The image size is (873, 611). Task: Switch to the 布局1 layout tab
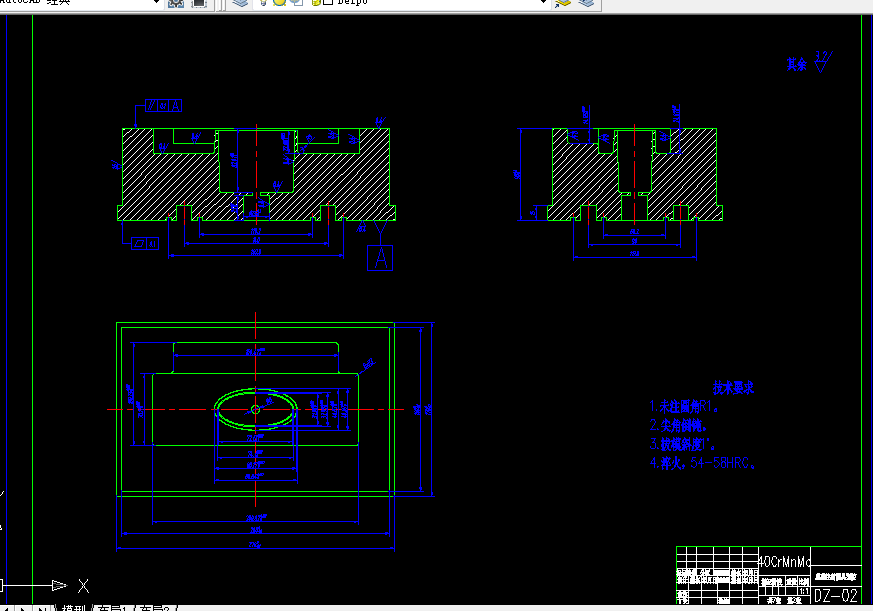[113, 608]
